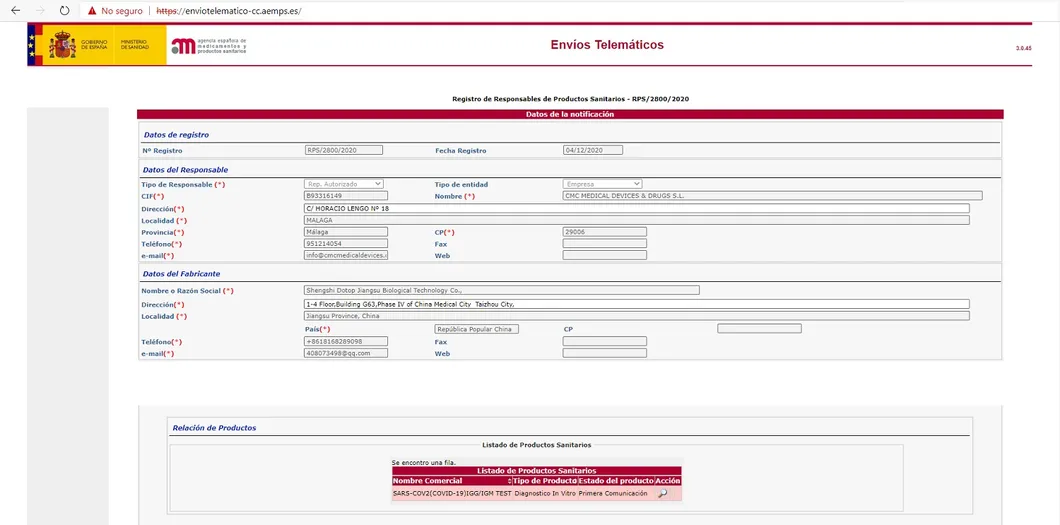Click the Fecha Registro date field
The width and height of the screenshot is (1060, 525).
593,150
